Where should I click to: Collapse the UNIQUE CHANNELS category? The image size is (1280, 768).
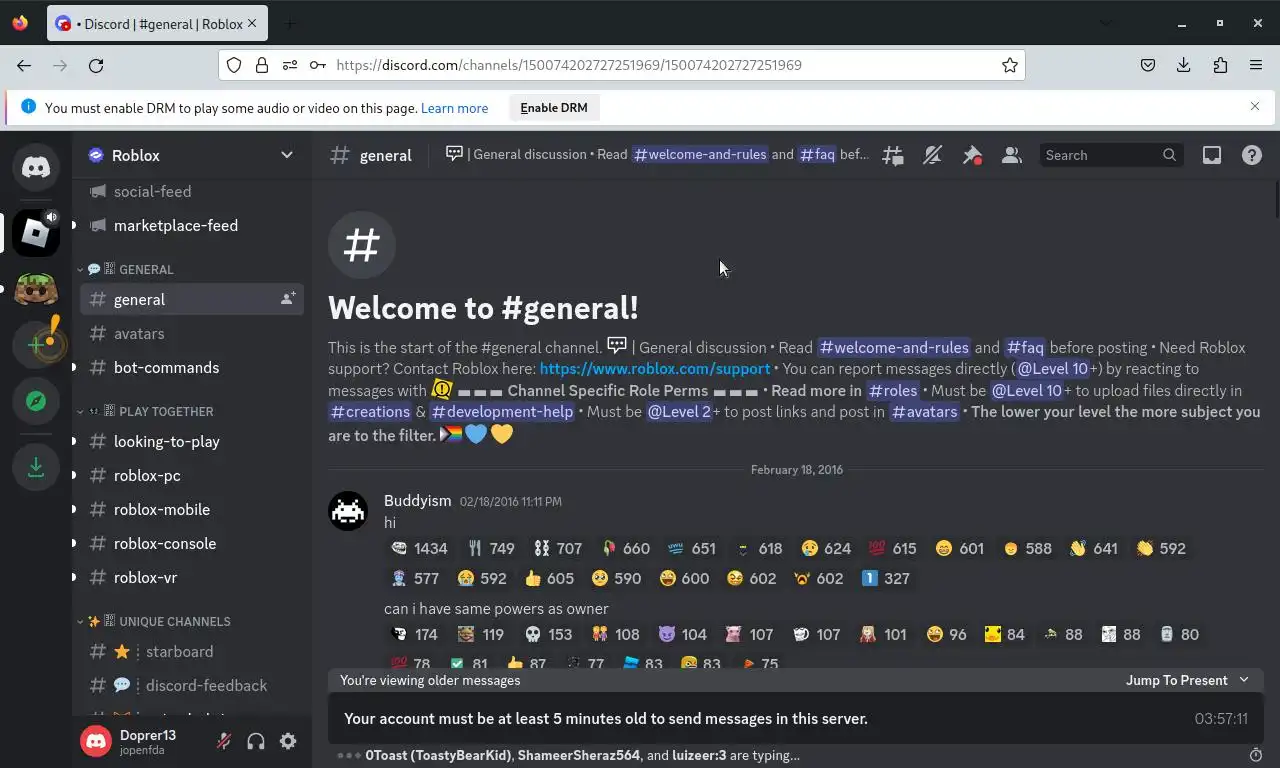pos(155,621)
